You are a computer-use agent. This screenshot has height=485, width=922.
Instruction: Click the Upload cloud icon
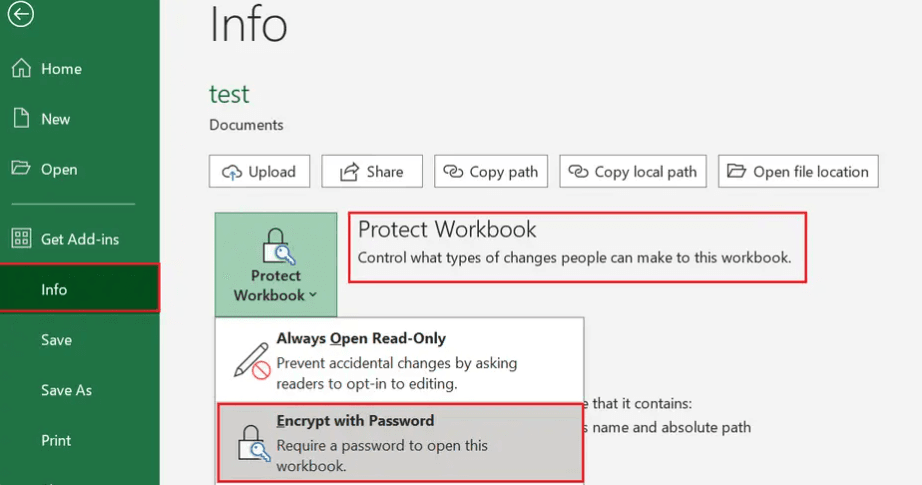coord(231,172)
